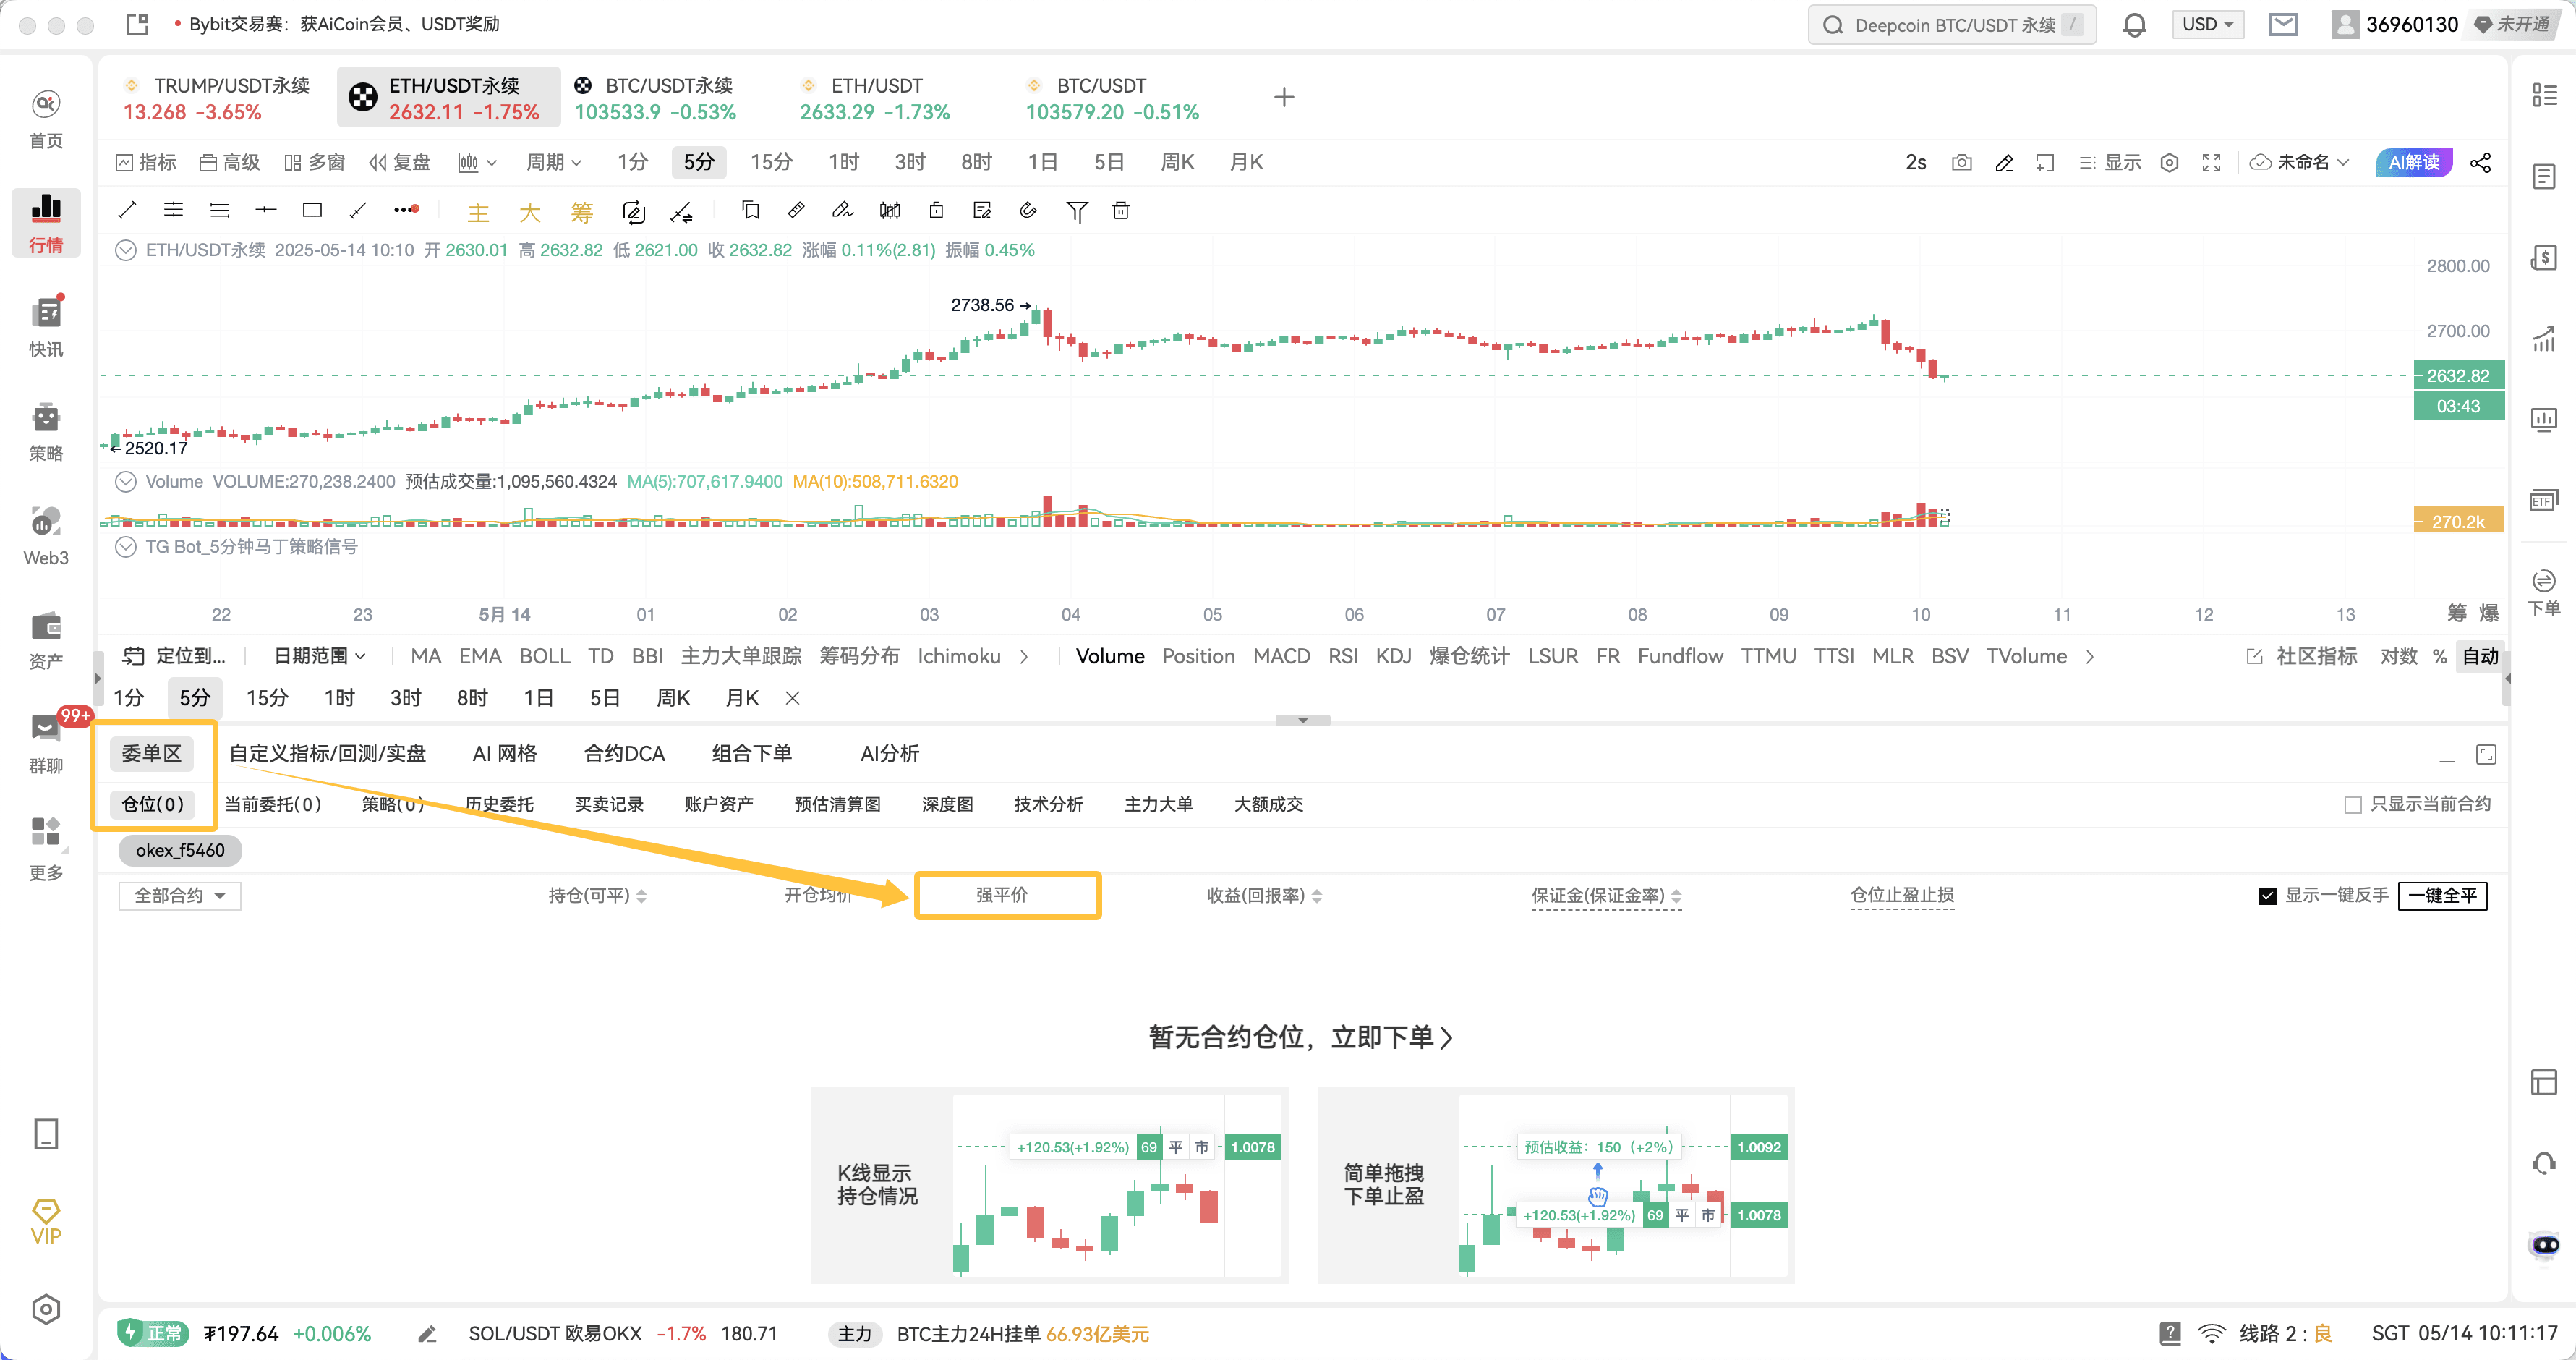Click the share chart icon
This screenshot has height=1360, width=2576.
(2480, 162)
